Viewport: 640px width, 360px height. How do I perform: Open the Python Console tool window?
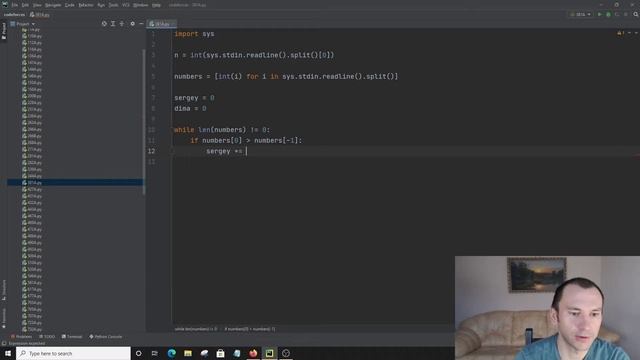(x=106, y=337)
